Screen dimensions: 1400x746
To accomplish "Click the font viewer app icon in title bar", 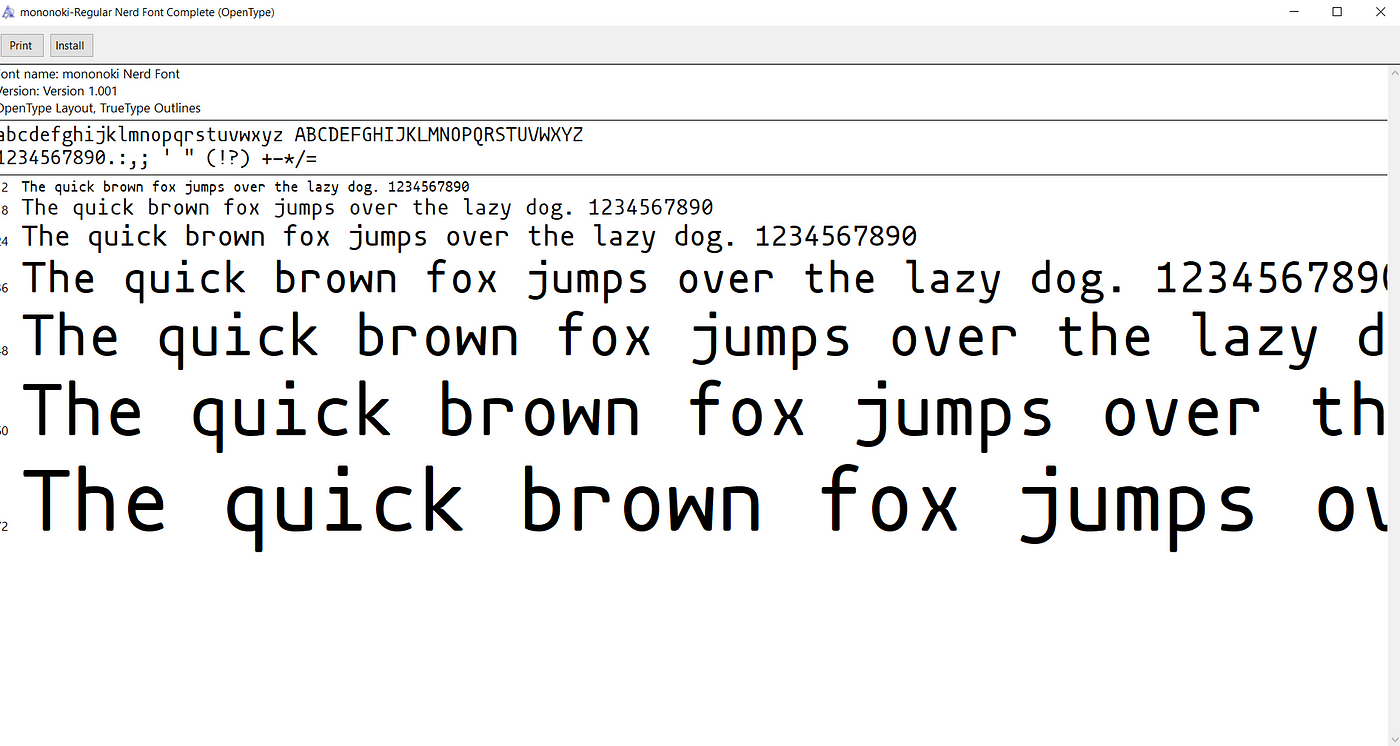I will point(9,12).
